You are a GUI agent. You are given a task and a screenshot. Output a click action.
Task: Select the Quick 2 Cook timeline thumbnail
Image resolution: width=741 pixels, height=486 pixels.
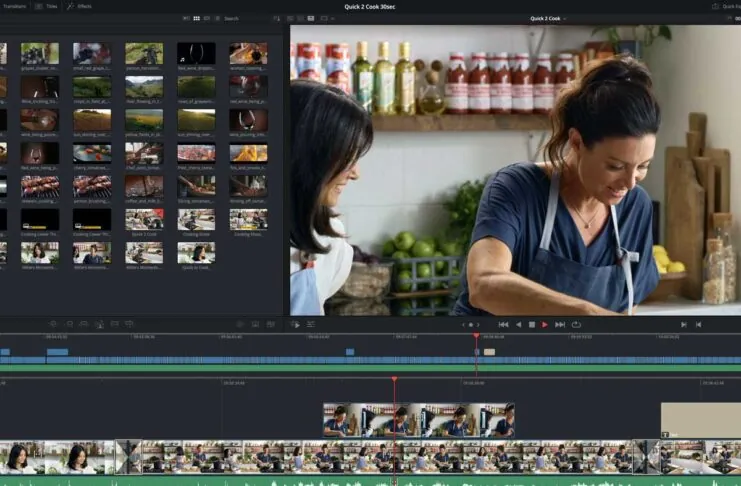coord(144,219)
